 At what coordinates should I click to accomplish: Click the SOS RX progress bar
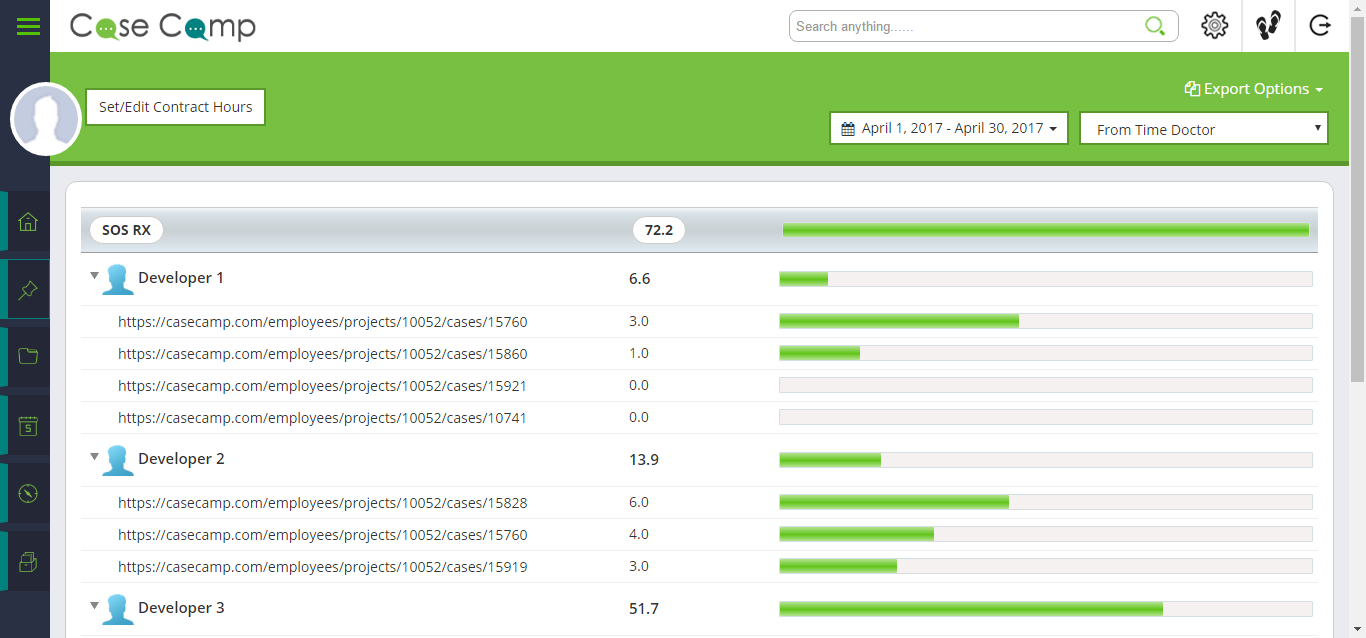1046,230
